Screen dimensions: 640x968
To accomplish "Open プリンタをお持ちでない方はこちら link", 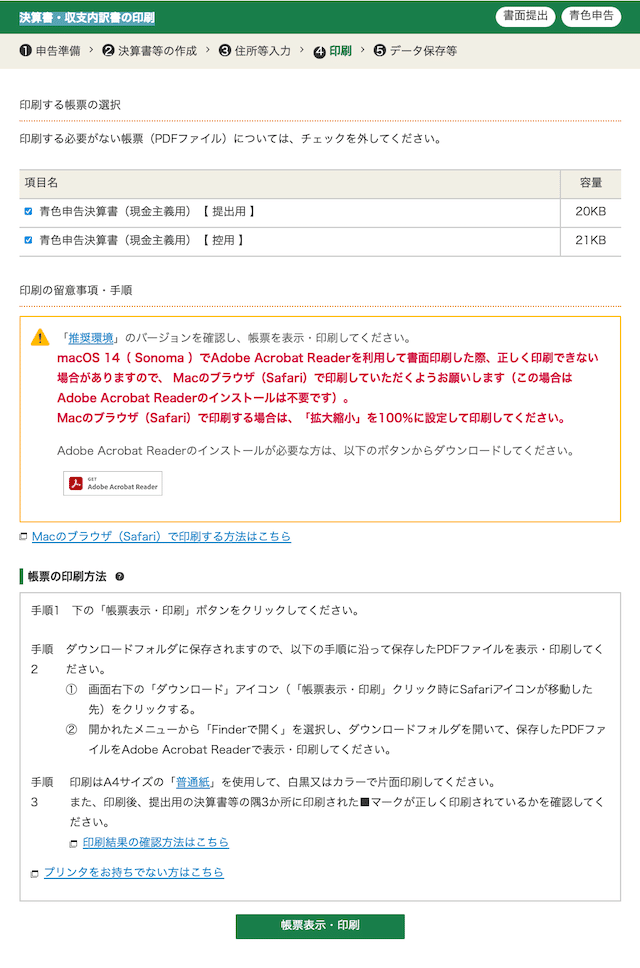I will point(133,872).
